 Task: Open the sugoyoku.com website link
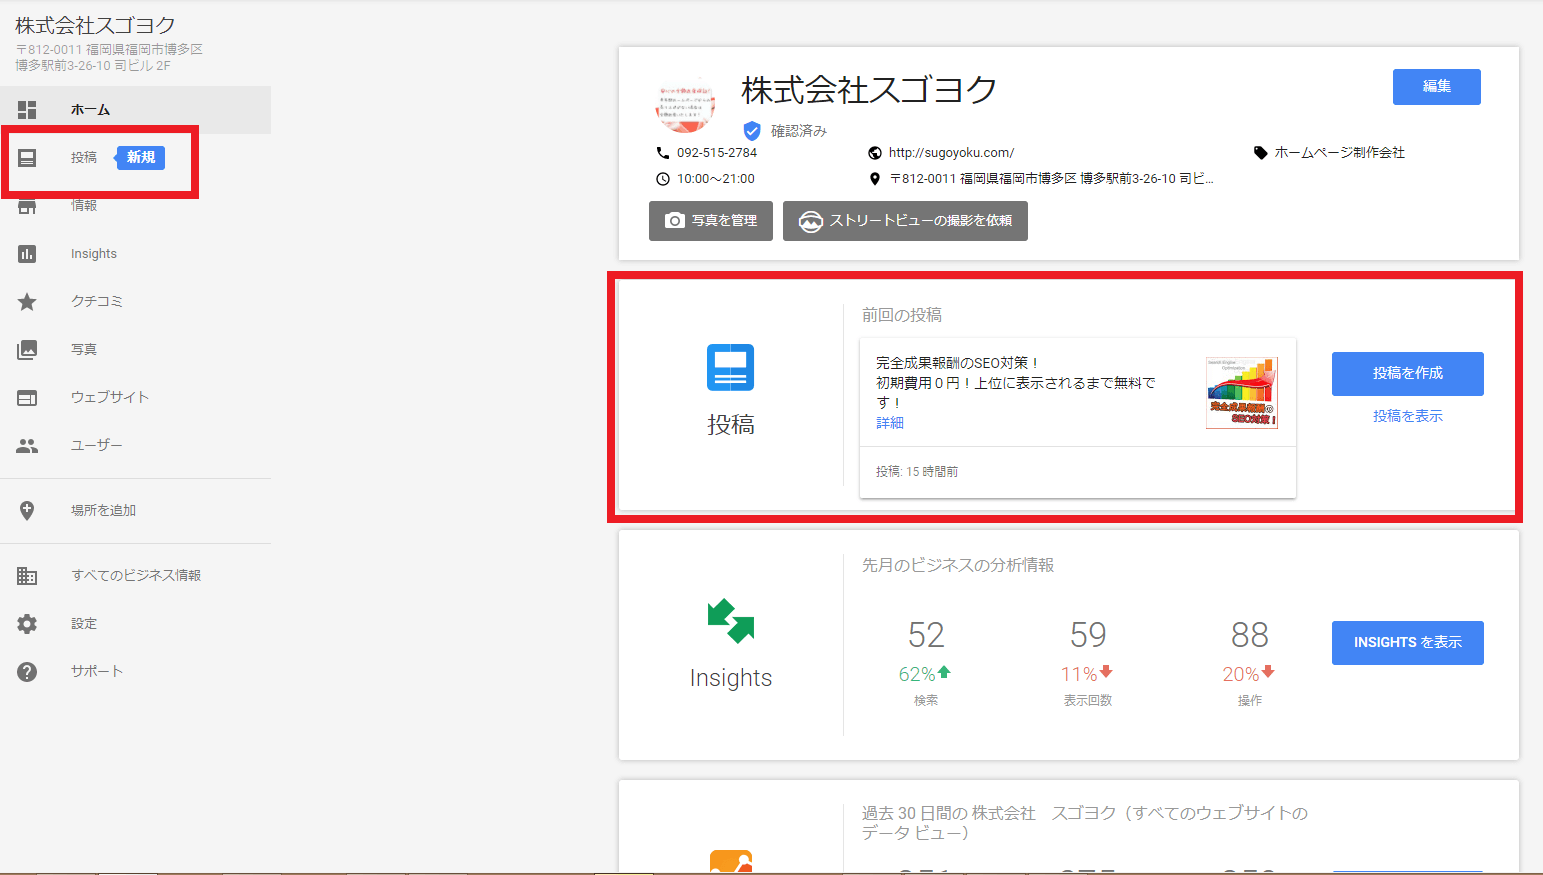pos(949,152)
